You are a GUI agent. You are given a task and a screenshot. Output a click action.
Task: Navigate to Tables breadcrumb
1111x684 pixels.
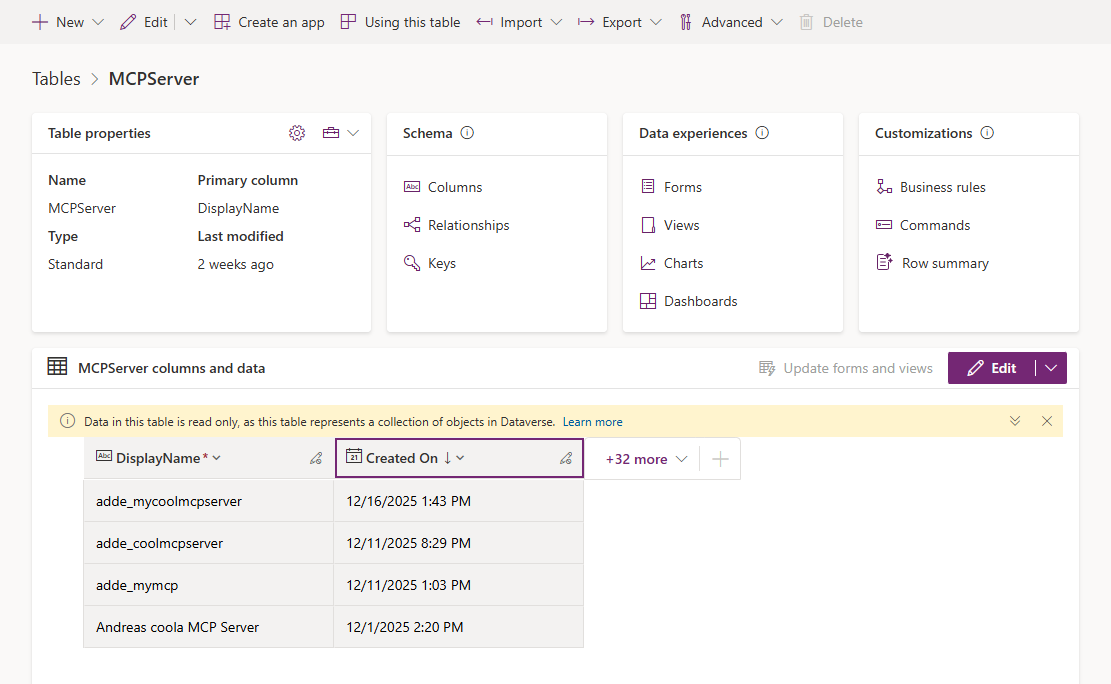(56, 79)
